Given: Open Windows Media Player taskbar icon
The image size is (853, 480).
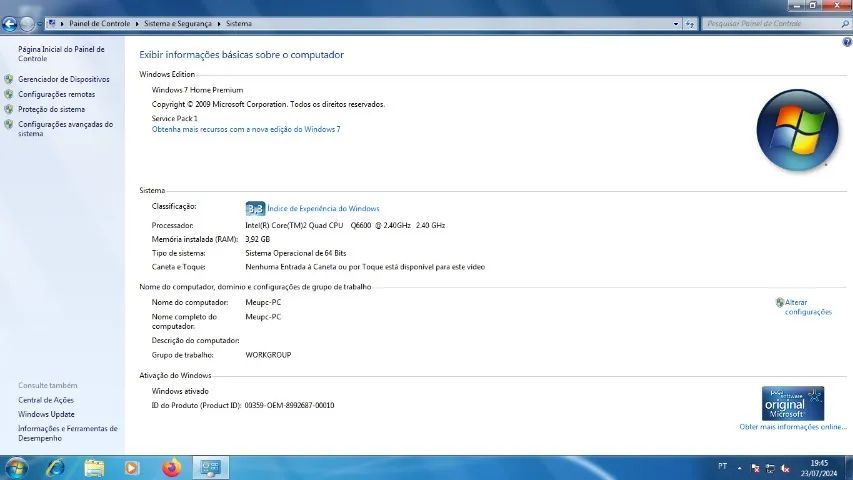Looking at the screenshot, I should [132, 468].
